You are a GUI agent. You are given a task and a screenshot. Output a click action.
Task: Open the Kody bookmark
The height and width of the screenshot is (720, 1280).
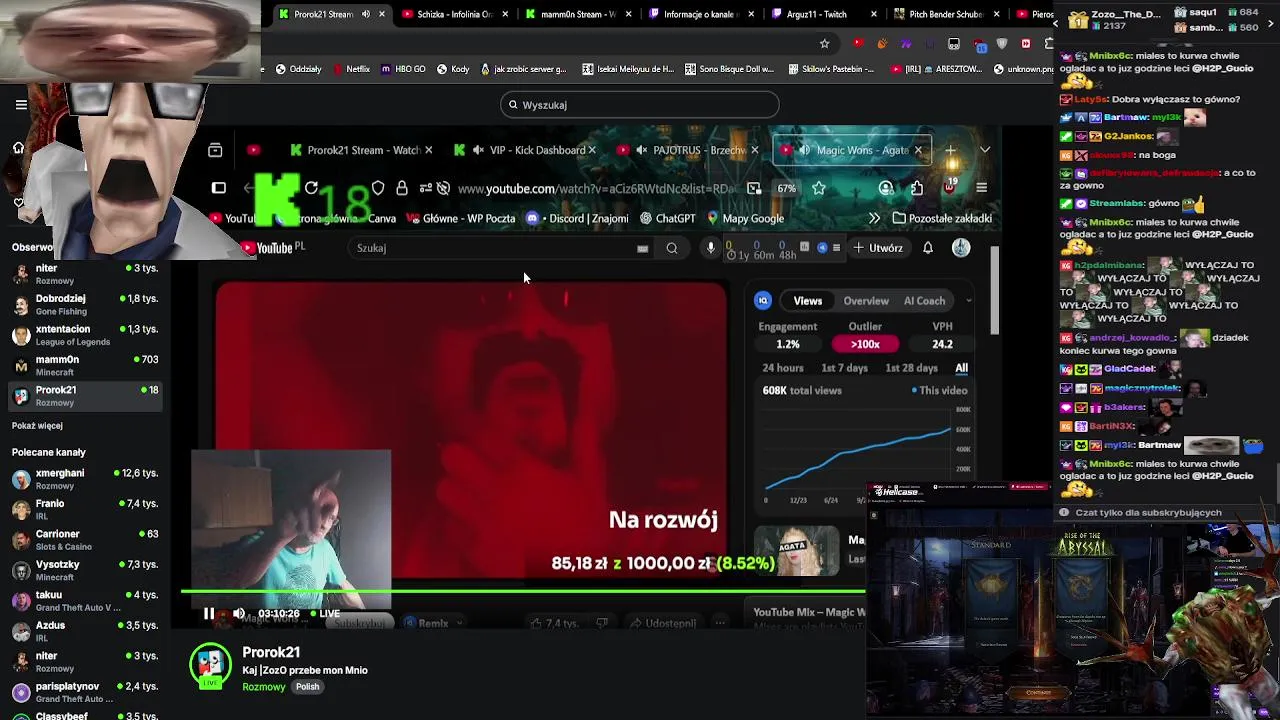point(453,69)
